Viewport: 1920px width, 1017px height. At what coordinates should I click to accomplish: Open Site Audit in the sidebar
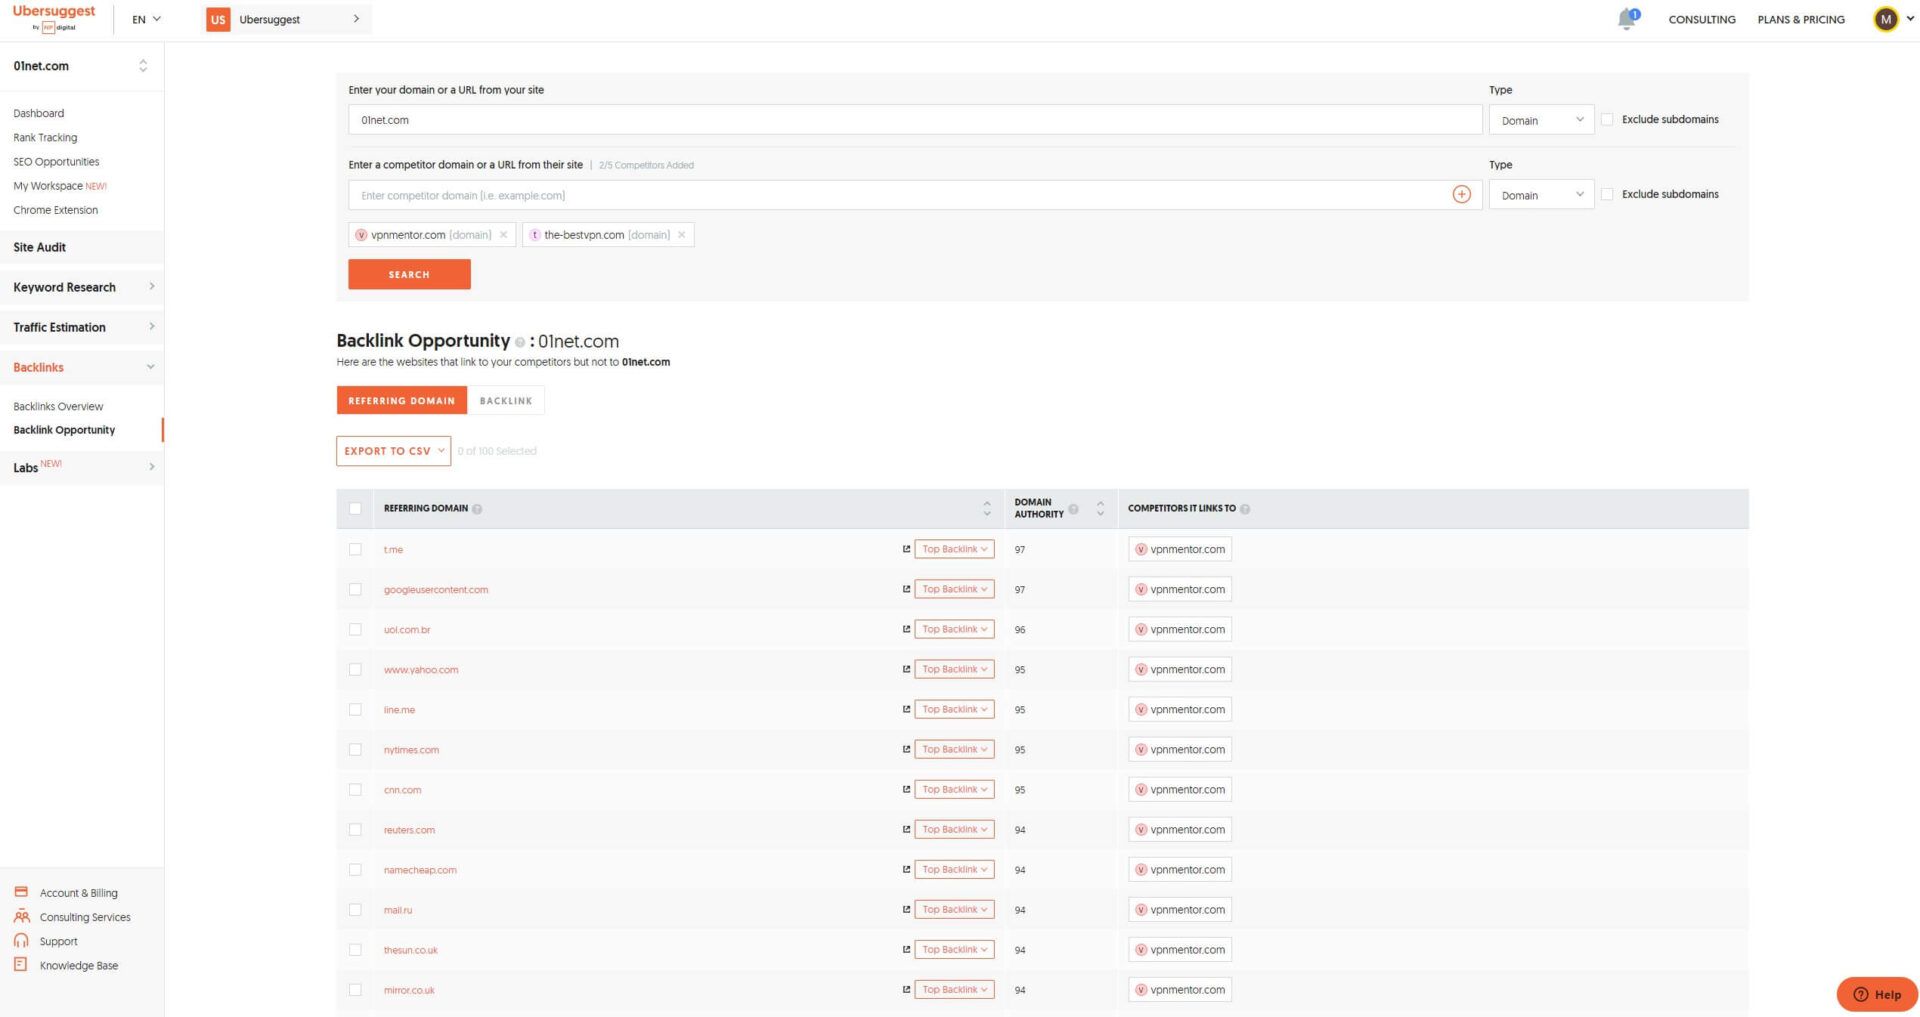[82, 247]
